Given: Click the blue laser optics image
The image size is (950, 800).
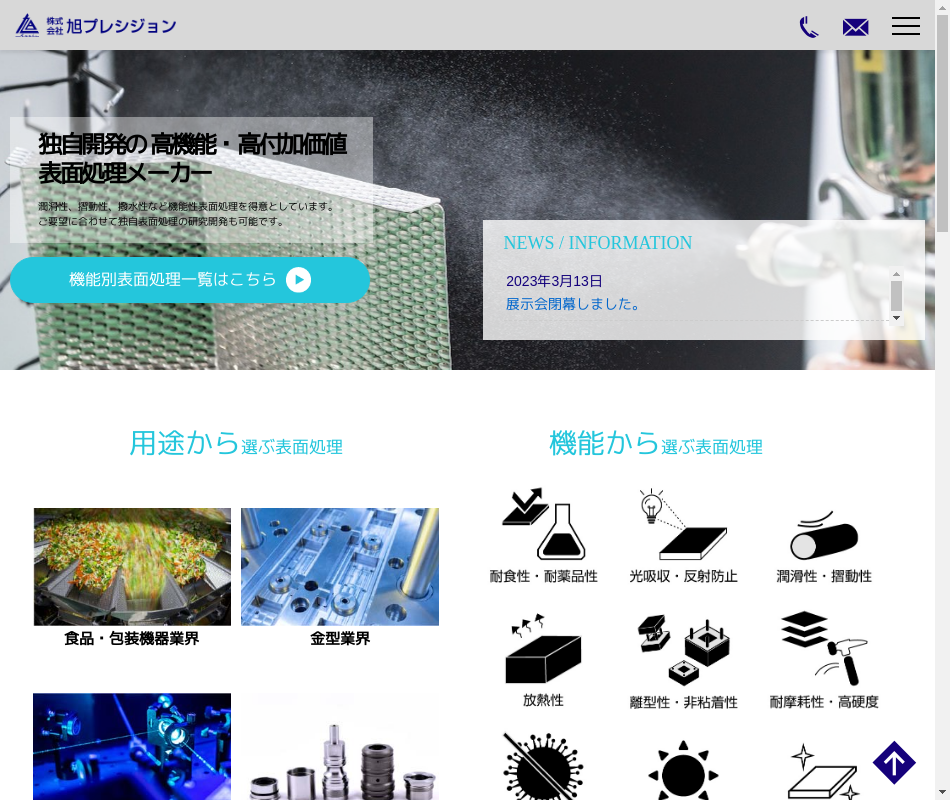Looking at the screenshot, I should (x=132, y=746).
